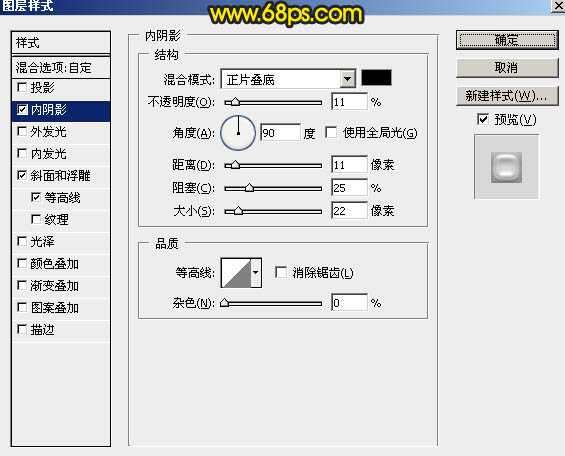Uncheck the 内阴影 checkbox

coord(22,109)
